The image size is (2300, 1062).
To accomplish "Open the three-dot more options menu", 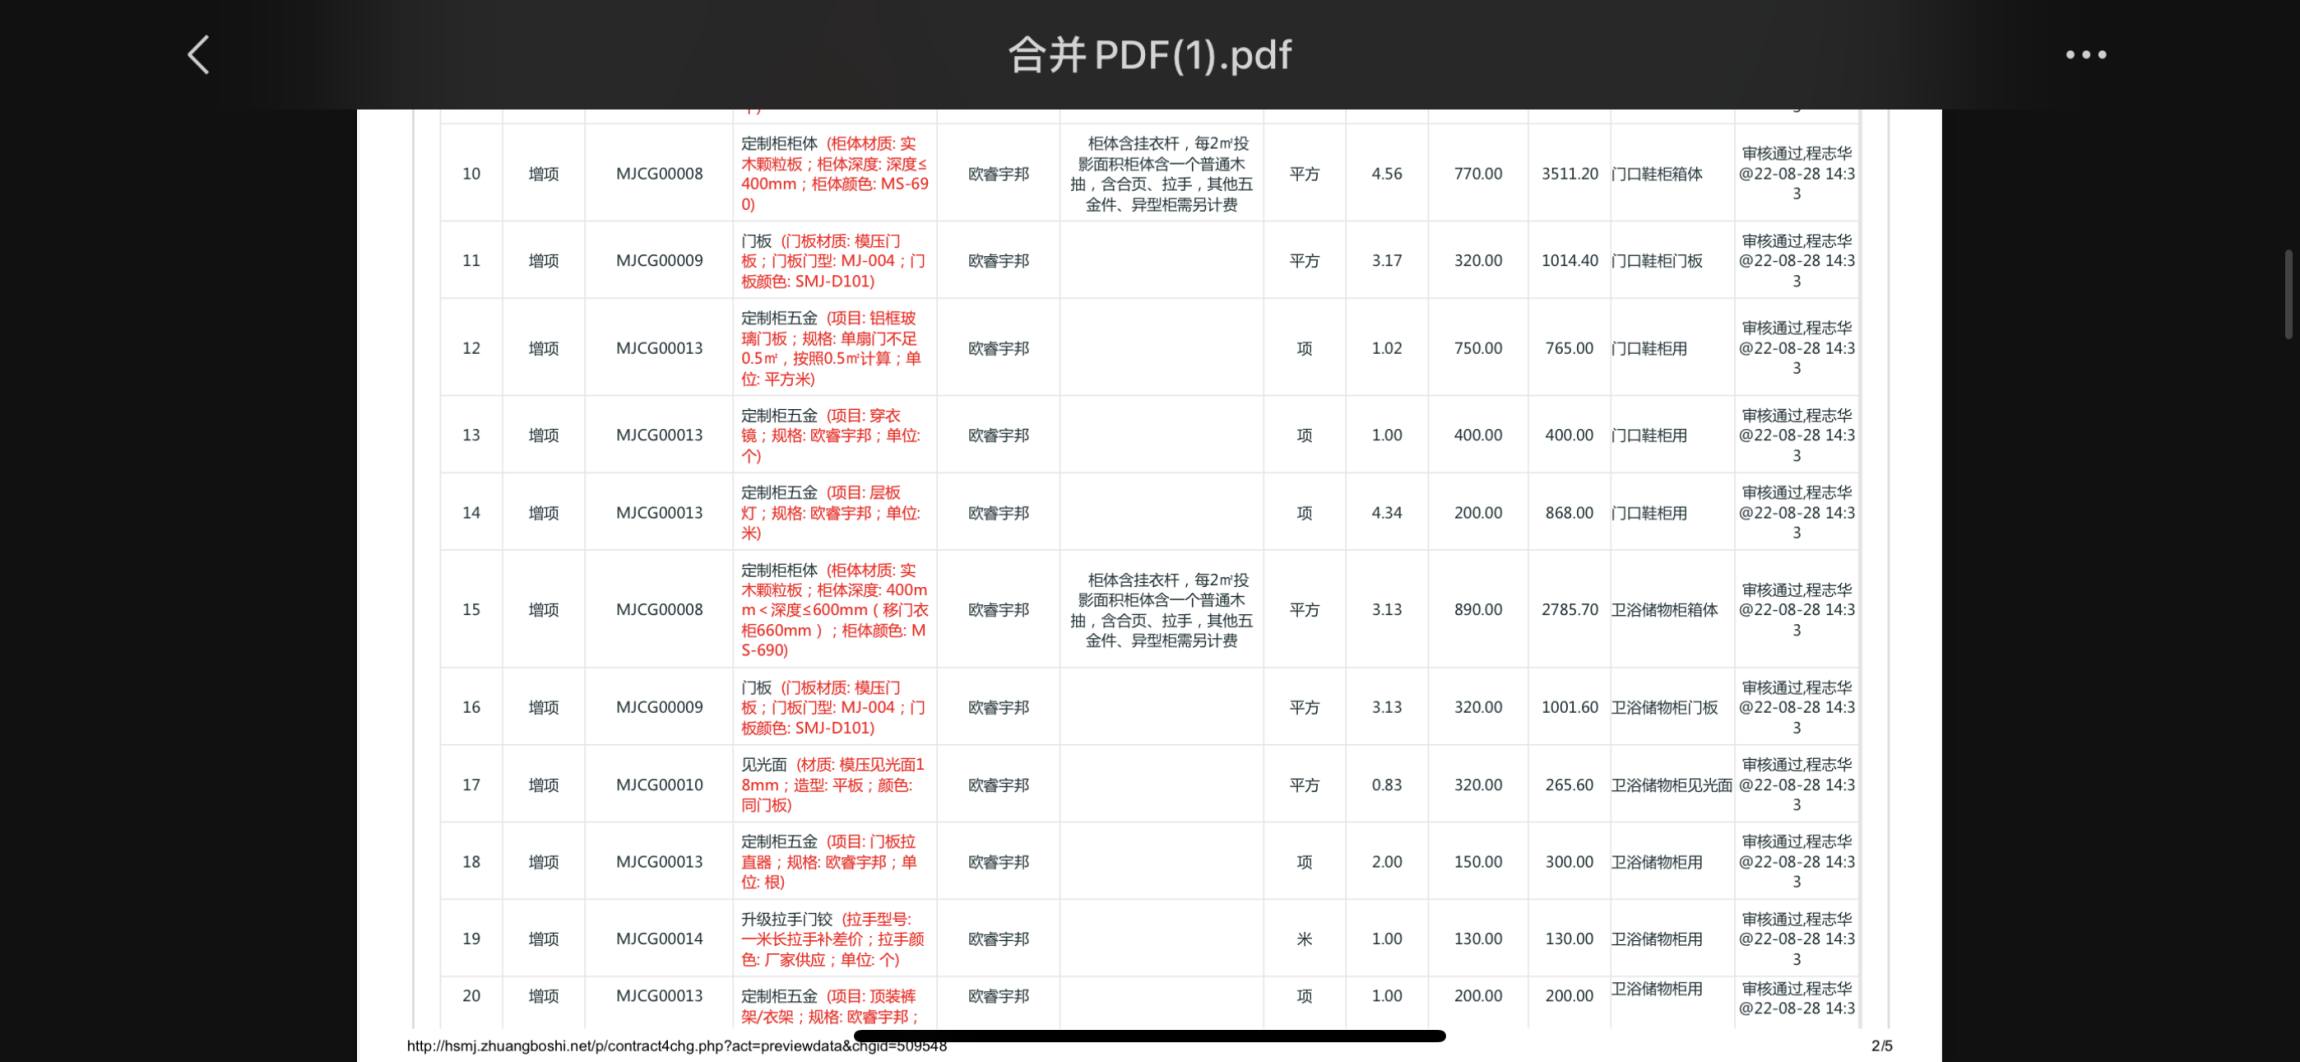I will point(2085,55).
